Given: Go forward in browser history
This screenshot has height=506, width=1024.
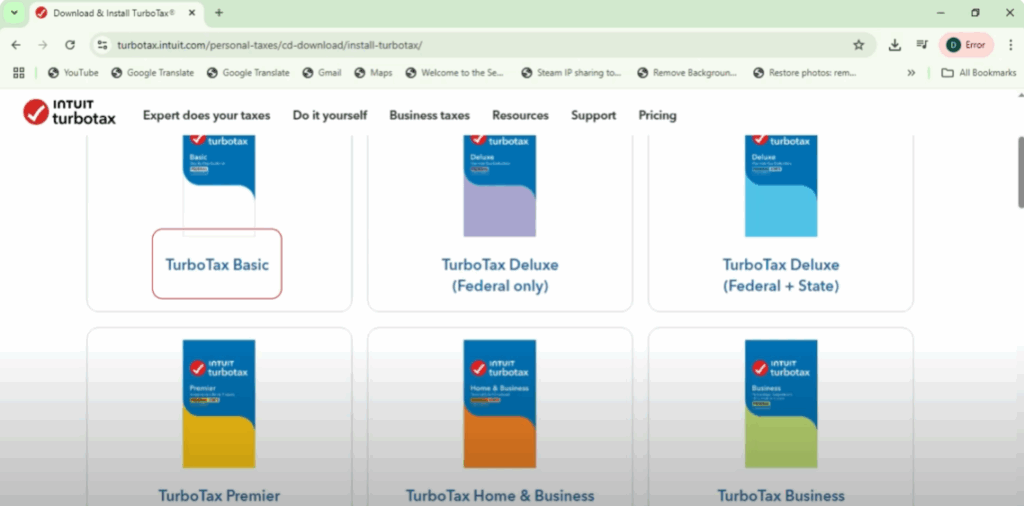Looking at the screenshot, I should pos(43,45).
